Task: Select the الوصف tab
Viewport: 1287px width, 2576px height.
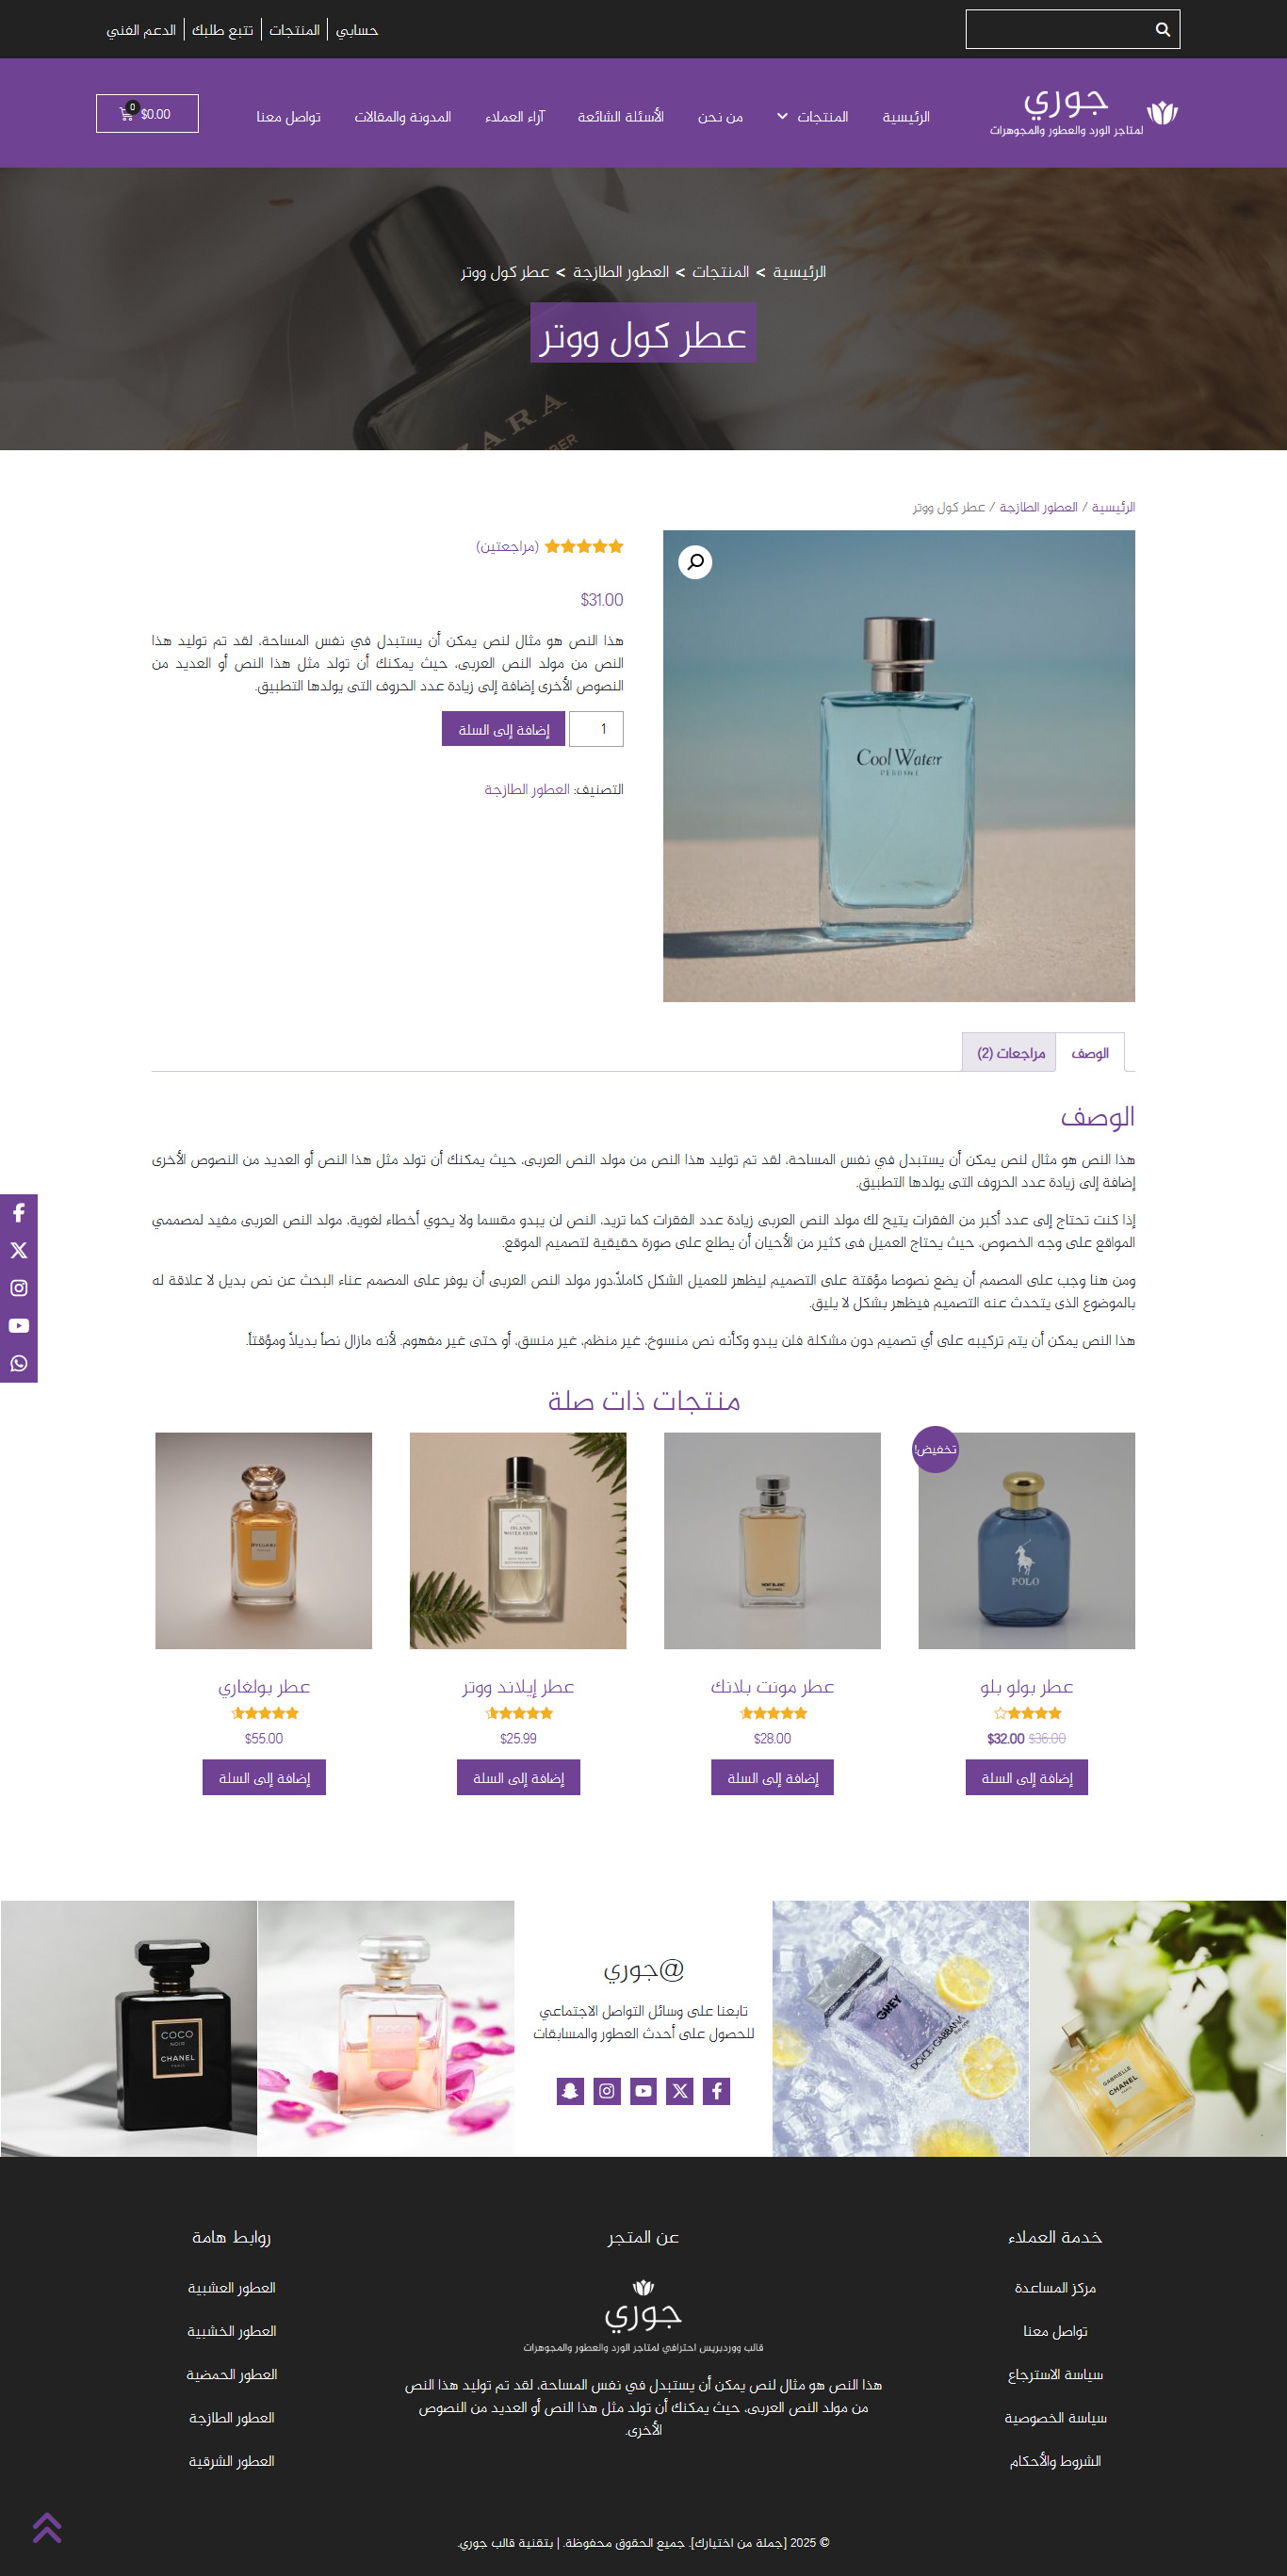Action: tap(1090, 1053)
